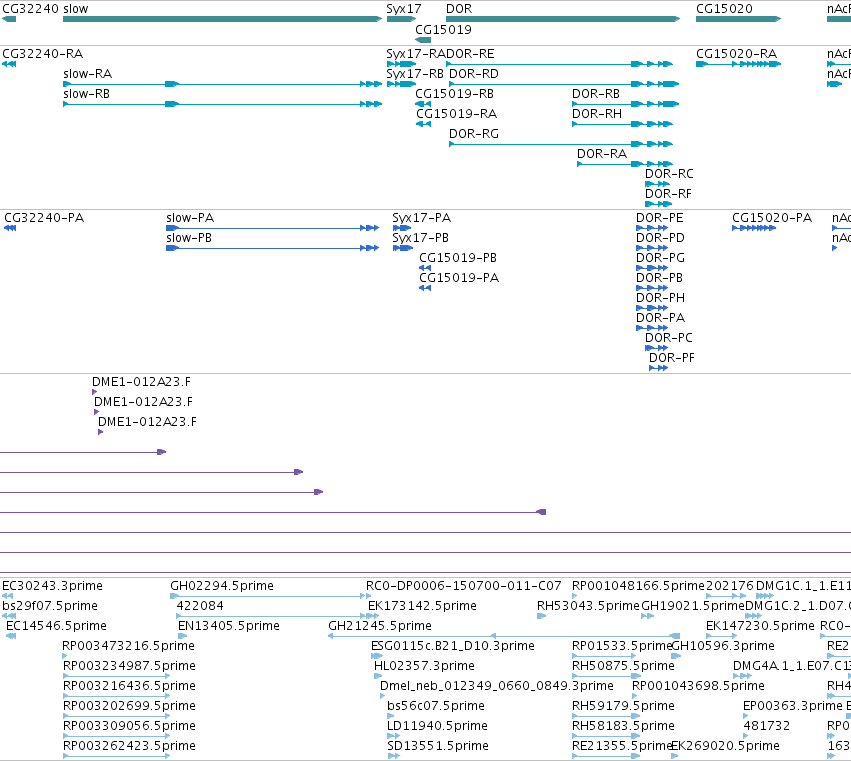
Task: Open EST bs56c07.5prime
Action: (x=436, y=706)
